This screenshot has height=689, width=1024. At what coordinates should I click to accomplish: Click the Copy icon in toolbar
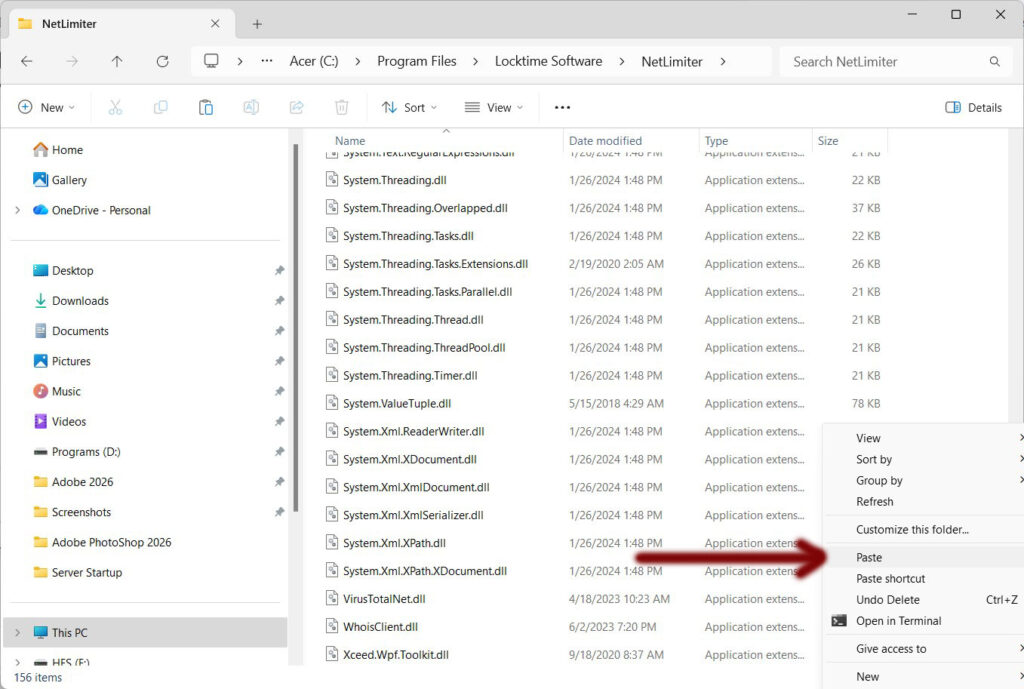160,107
